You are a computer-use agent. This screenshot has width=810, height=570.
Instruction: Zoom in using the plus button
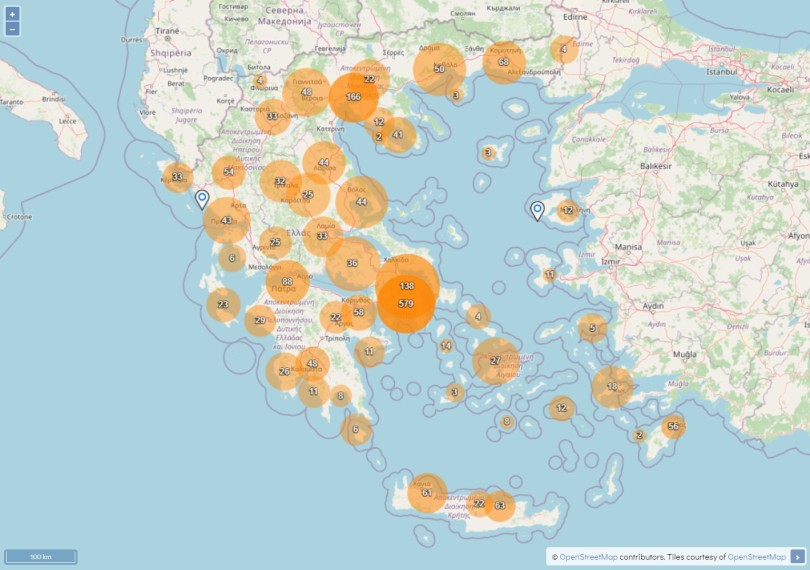(12, 14)
